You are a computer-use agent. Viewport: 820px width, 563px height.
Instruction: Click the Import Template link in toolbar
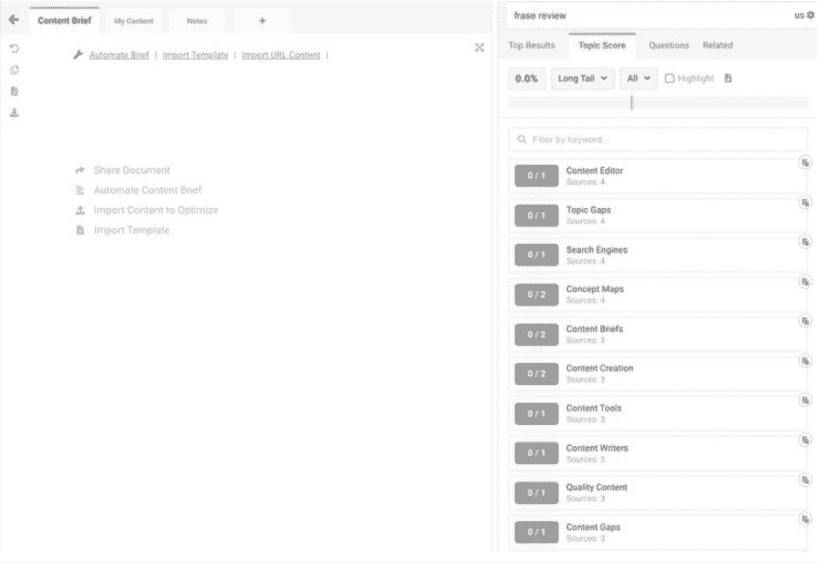coord(196,55)
